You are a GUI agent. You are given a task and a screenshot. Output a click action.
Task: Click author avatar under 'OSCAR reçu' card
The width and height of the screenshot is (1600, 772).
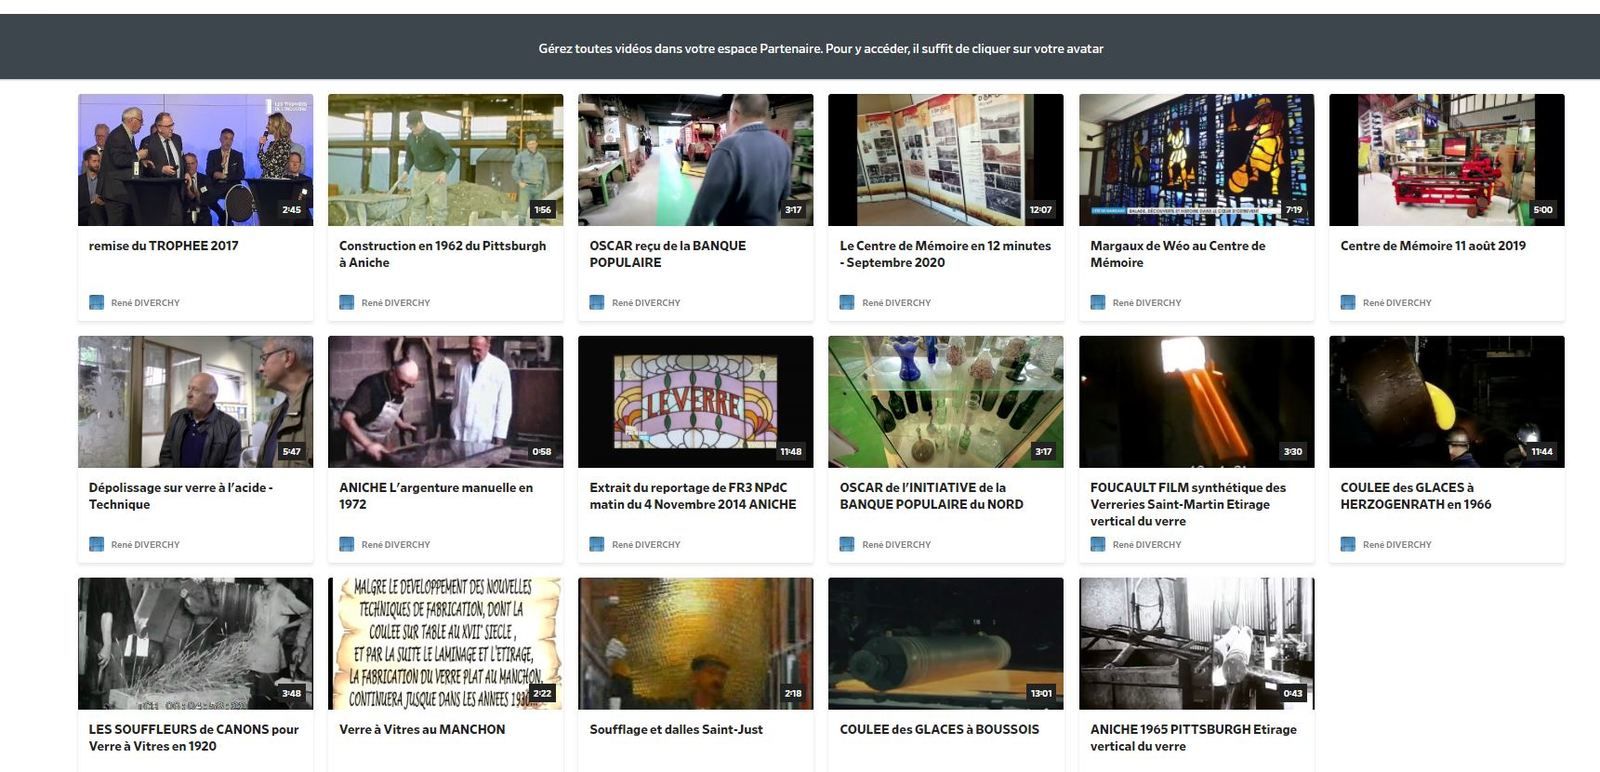pyautogui.click(x=596, y=302)
